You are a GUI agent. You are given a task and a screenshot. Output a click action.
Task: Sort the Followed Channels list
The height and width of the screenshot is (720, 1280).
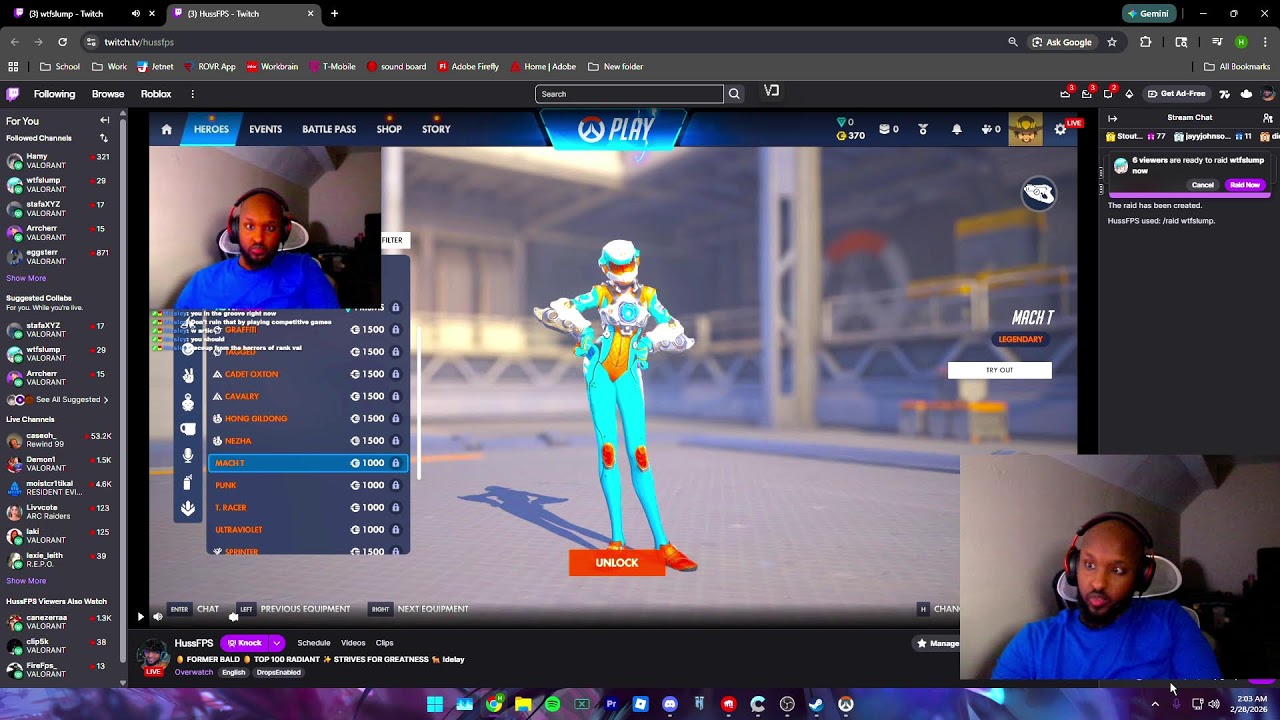coord(103,138)
